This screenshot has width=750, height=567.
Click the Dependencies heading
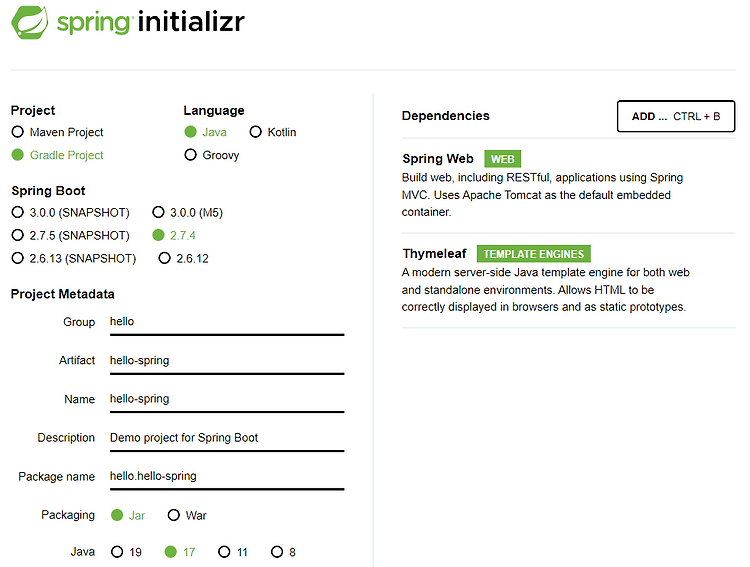click(445, 116)
